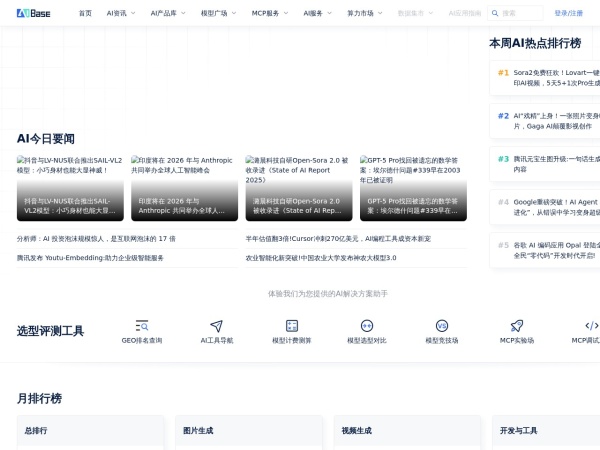Screen dimensions: 600x450
Task: Open the article 腾讯发布 Youtu-Embedding
Action: pyautogui.click(x=90, y=258)
